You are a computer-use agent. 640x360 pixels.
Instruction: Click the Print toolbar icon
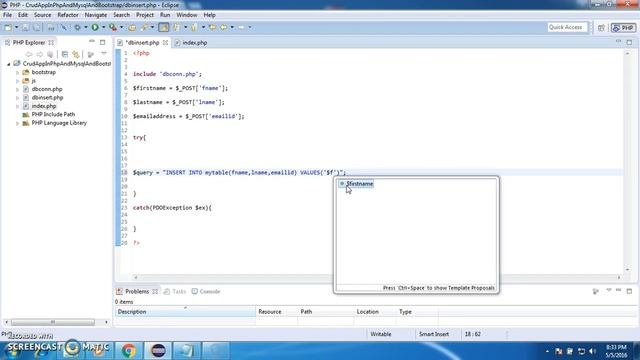51,27
